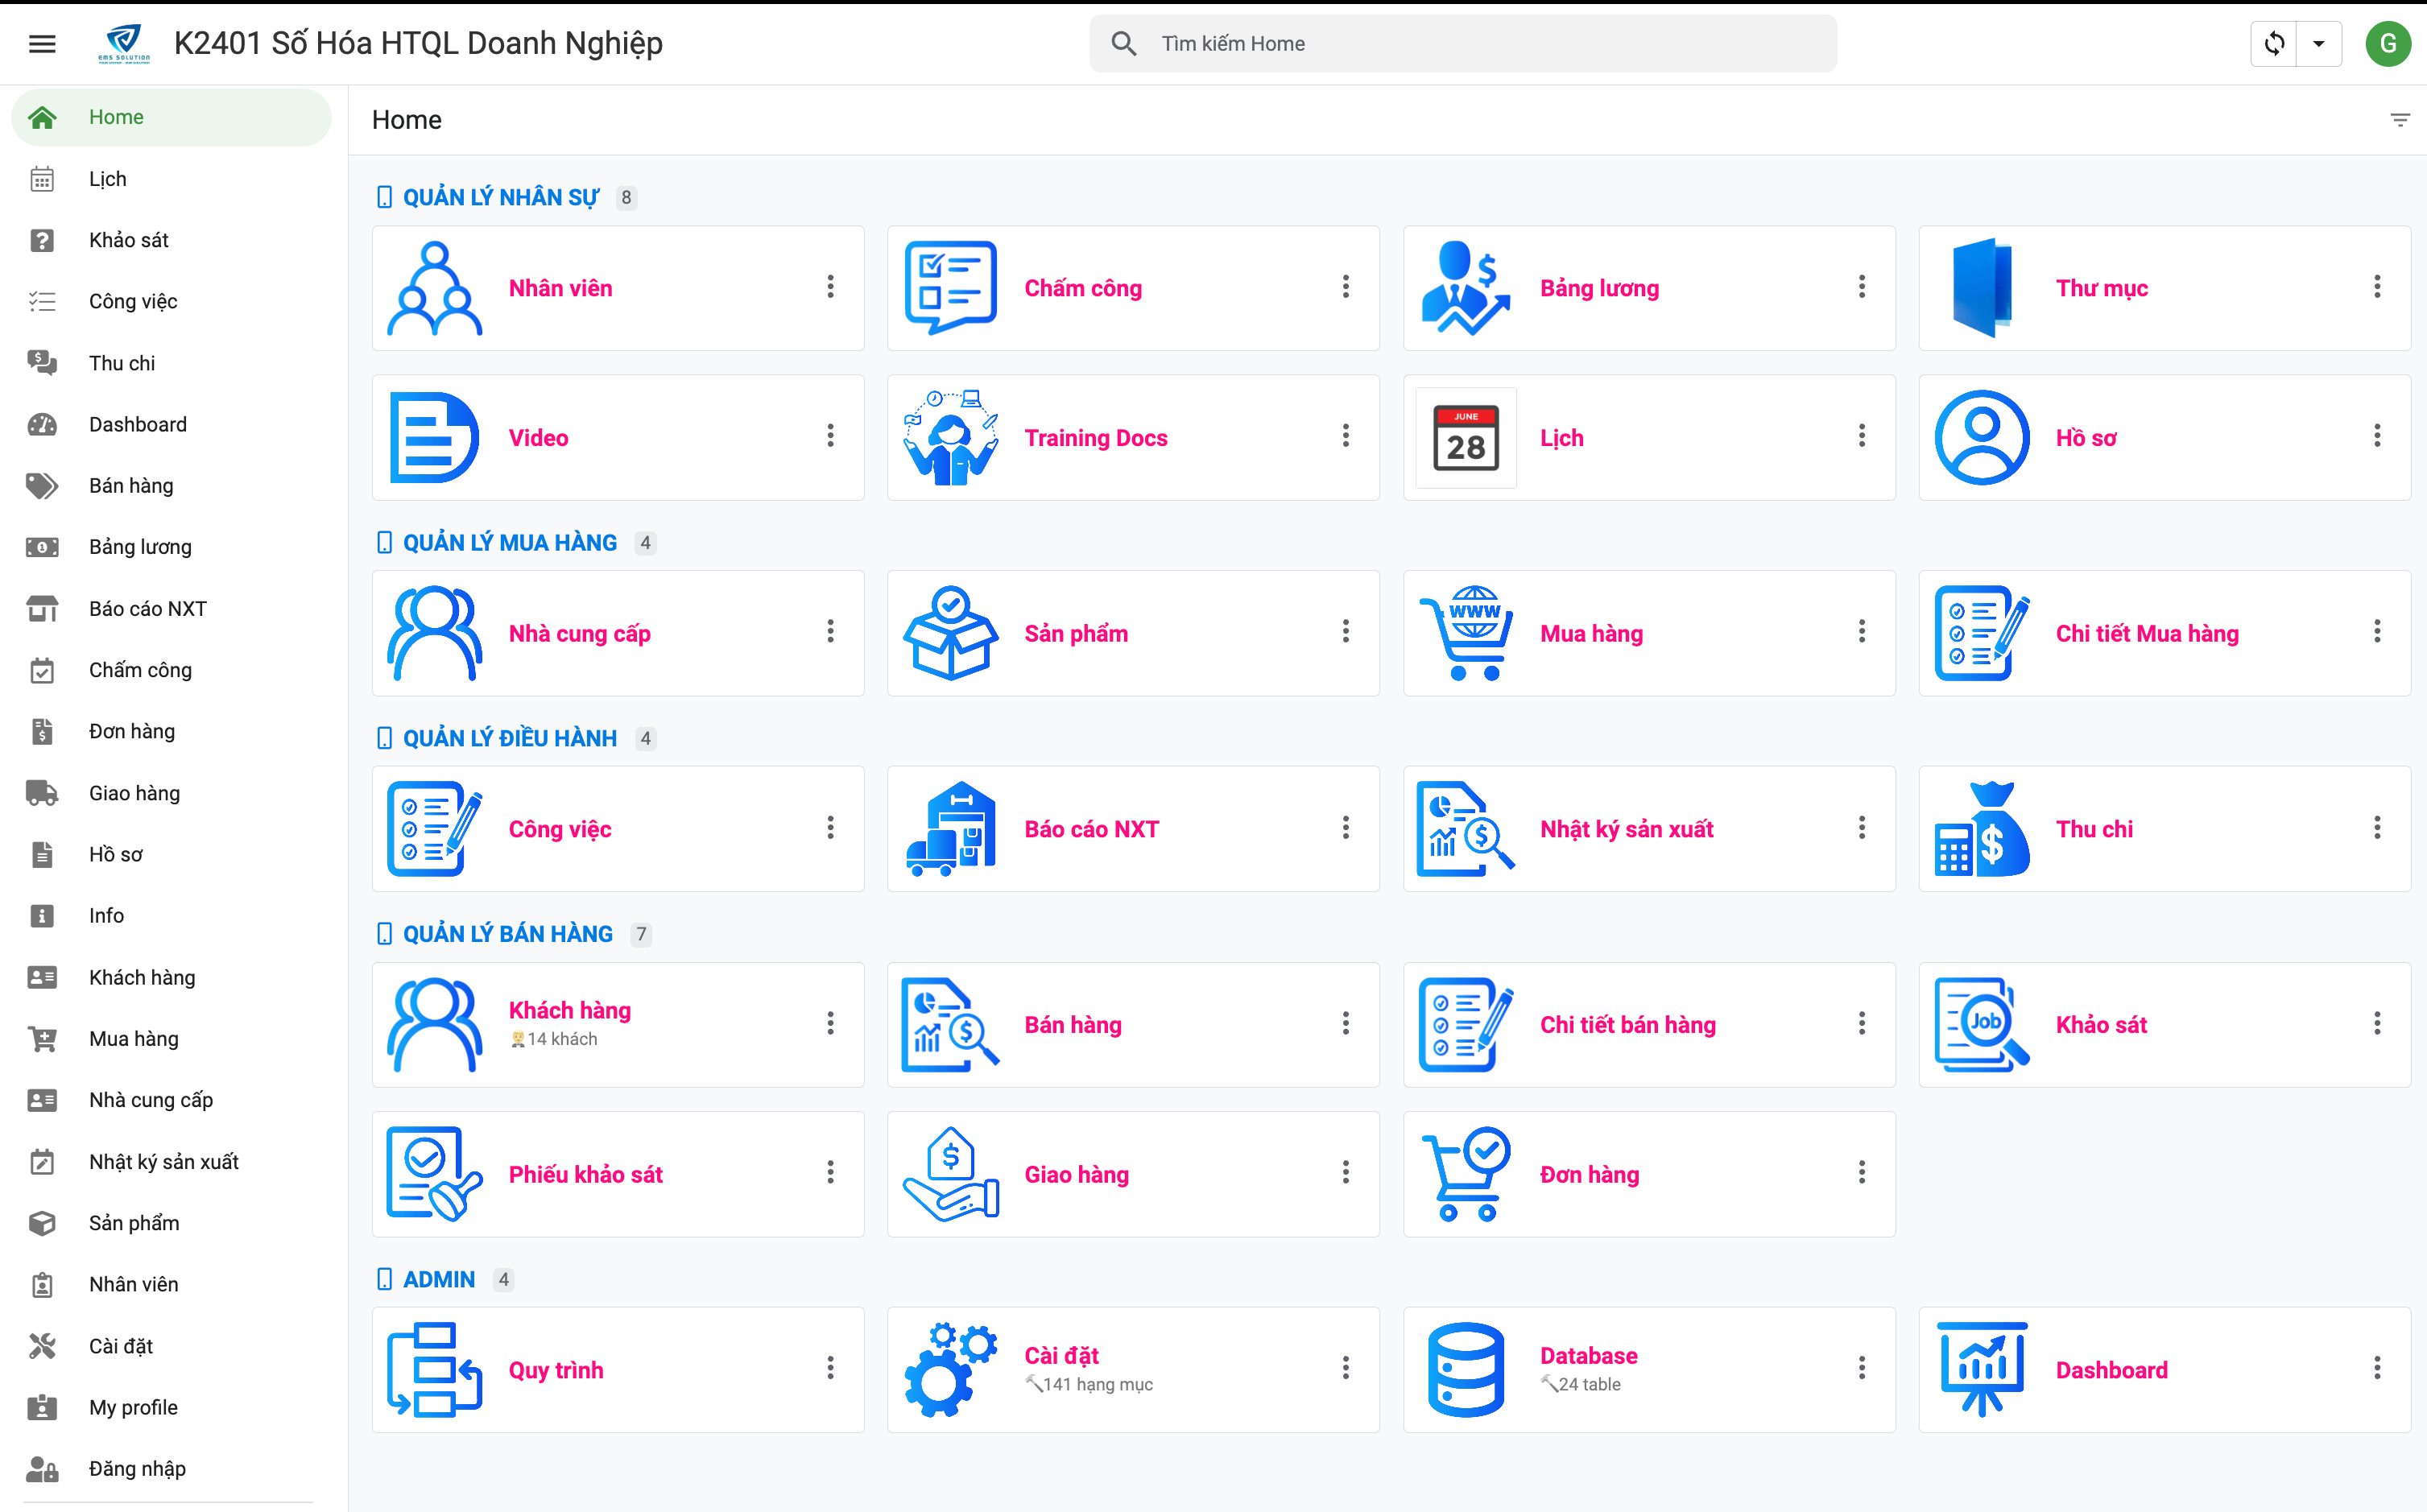Open the Chấm công checklist icon card
2427x1512 pixels.
pyautogui.click(x=950, y=287)
